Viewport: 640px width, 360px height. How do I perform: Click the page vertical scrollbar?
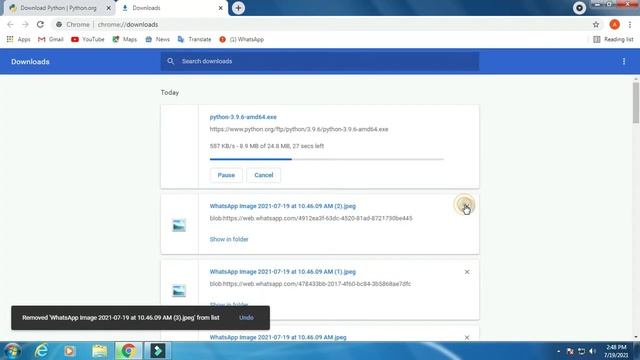(636, 103)
